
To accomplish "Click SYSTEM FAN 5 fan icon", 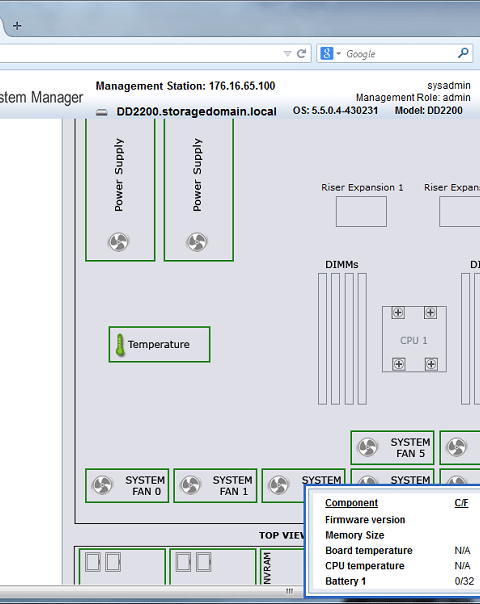I will click(x=368, y=447).
